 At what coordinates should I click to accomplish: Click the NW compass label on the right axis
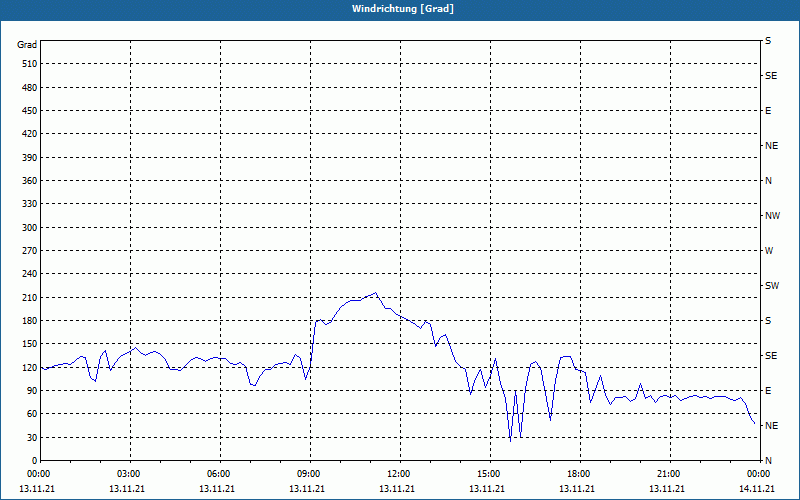tap(772, 216)
